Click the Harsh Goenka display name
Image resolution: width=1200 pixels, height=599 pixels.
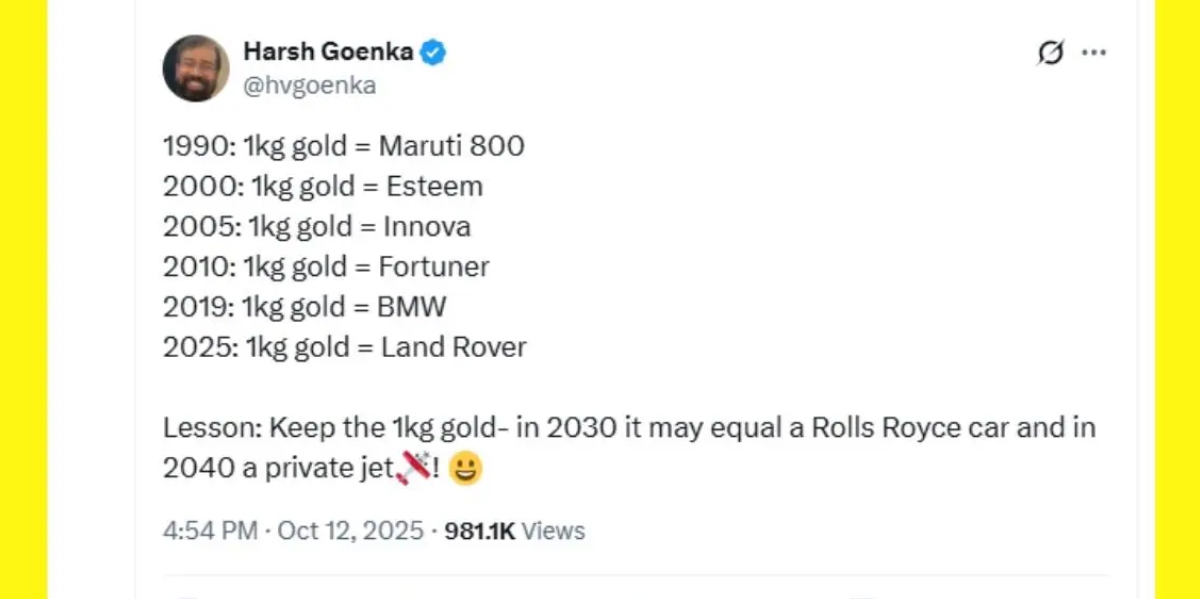328,52
